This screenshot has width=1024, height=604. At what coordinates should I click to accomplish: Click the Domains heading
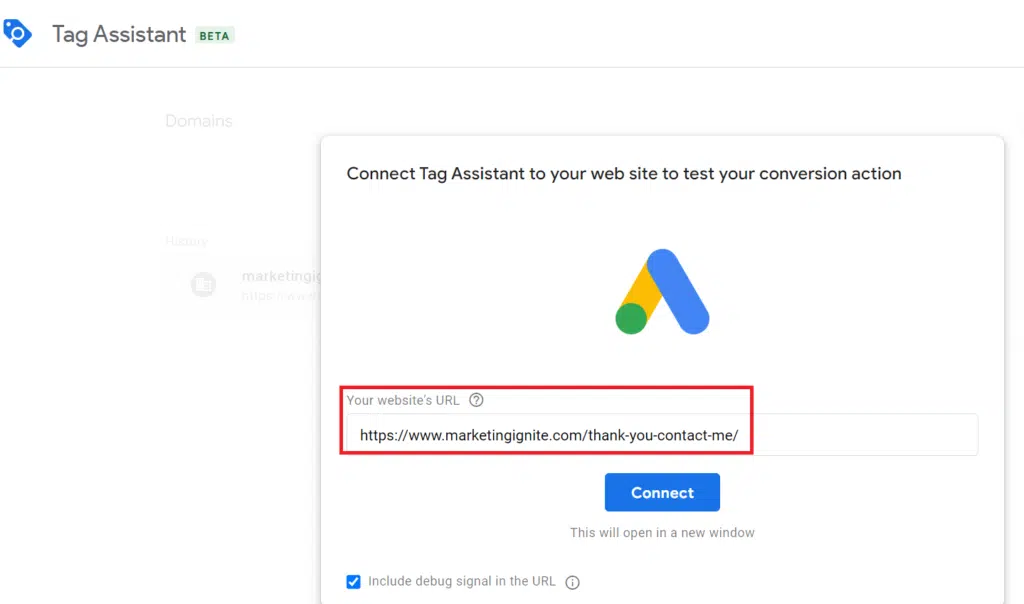tap(199, 121)
